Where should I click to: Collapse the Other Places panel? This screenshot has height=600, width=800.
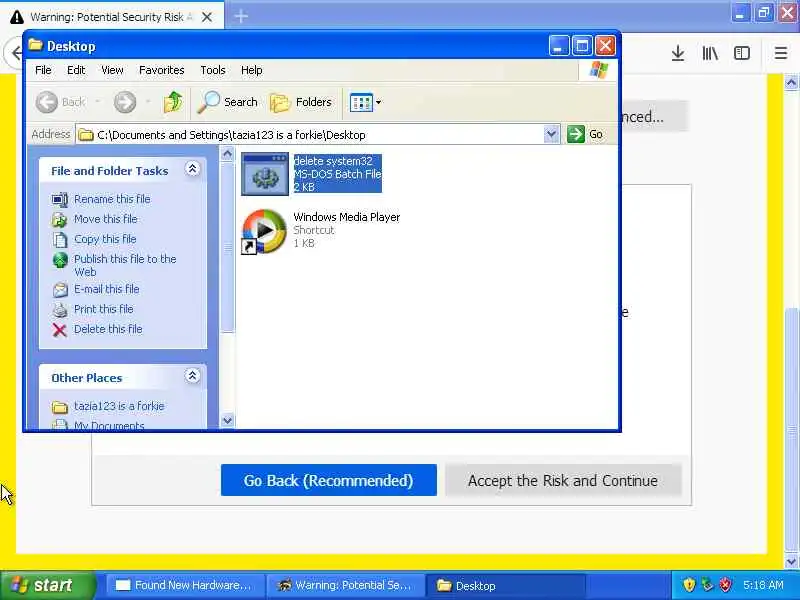[x=192, y=376]
